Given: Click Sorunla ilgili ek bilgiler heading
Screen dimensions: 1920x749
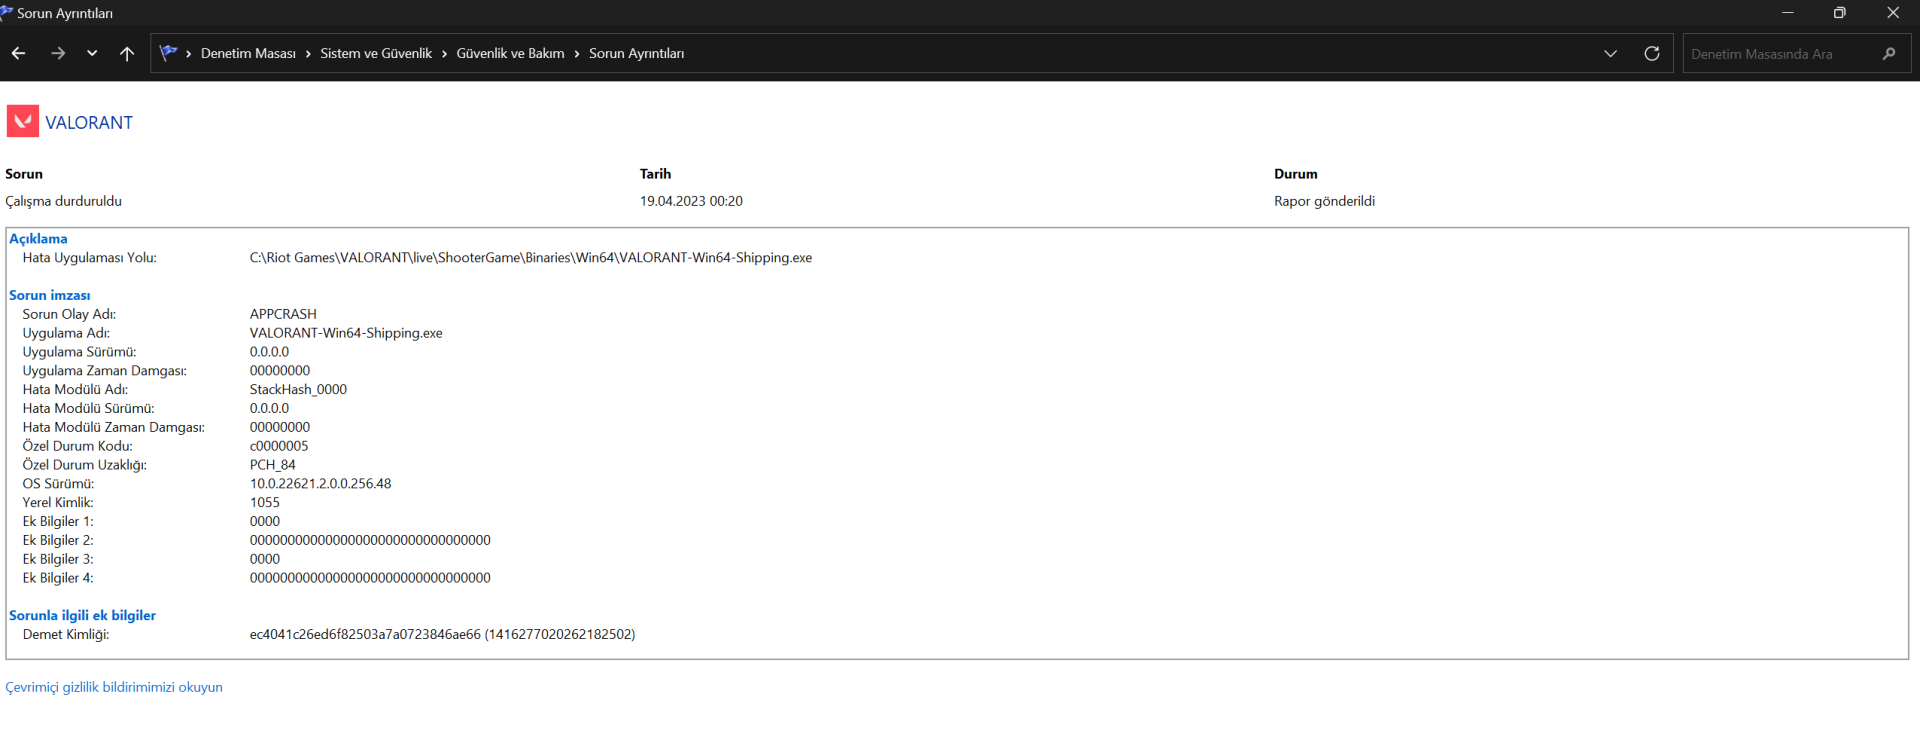Looking at the screenshot, I should click(x=82, y=615).
